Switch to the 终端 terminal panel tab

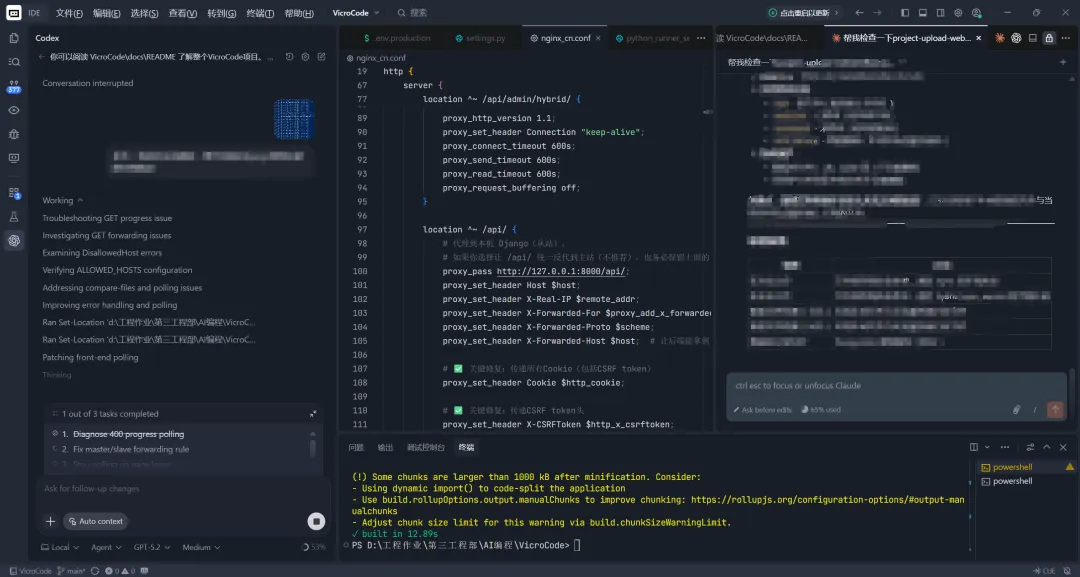pos(466,448)
